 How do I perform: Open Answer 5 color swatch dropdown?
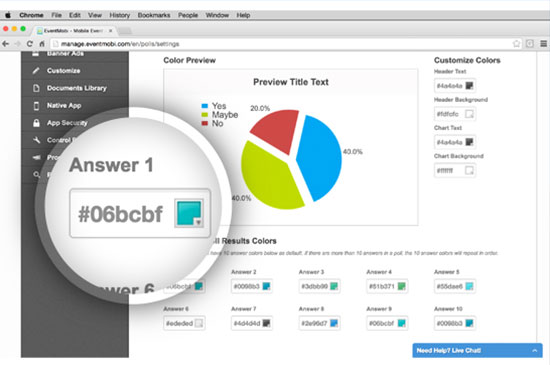click(x=469, y=286)
